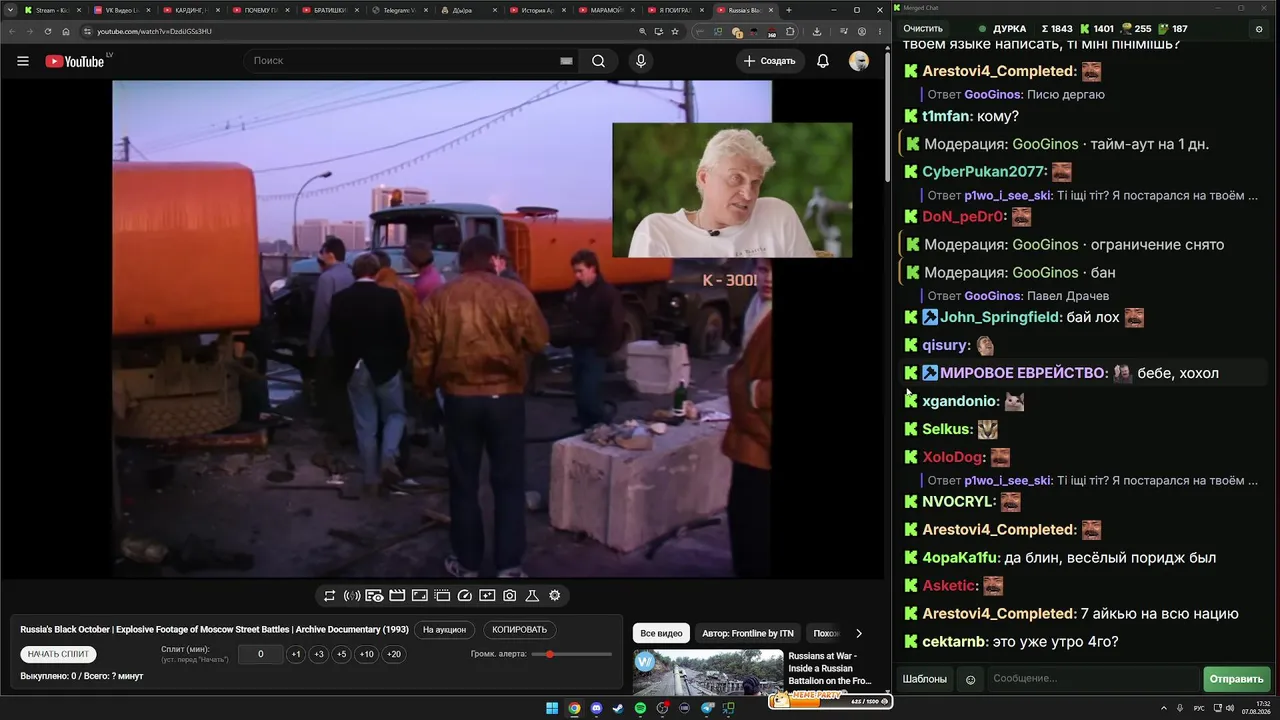Take a video screenshot with the camera icon
This screenshot has width=1280, height=720.
tap(510, 596)
